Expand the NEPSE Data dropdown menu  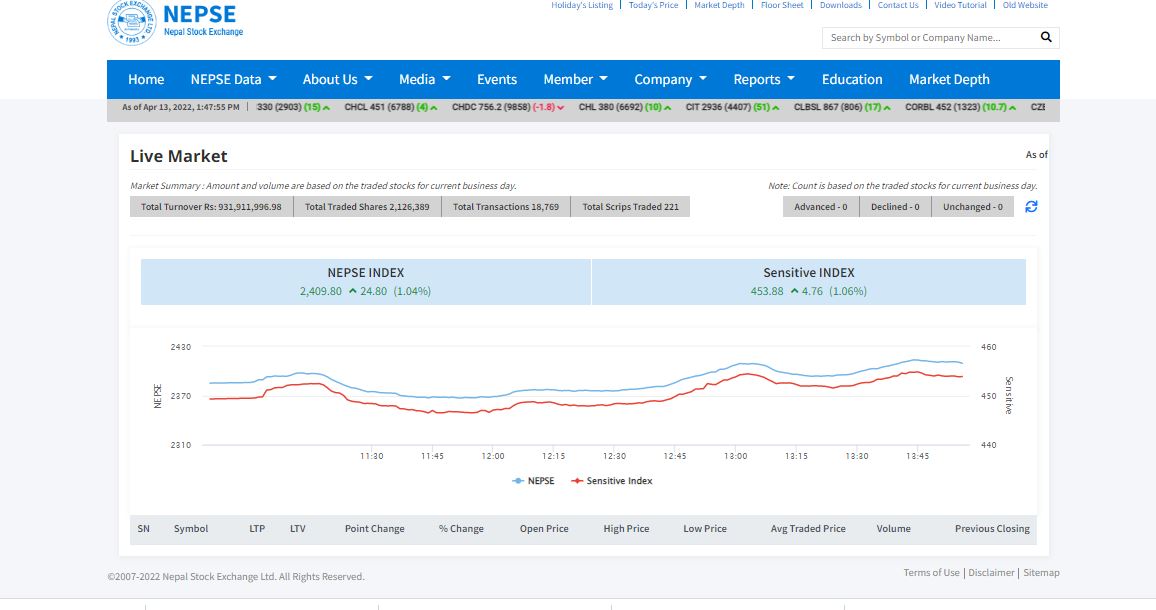(x=233, y=79)
